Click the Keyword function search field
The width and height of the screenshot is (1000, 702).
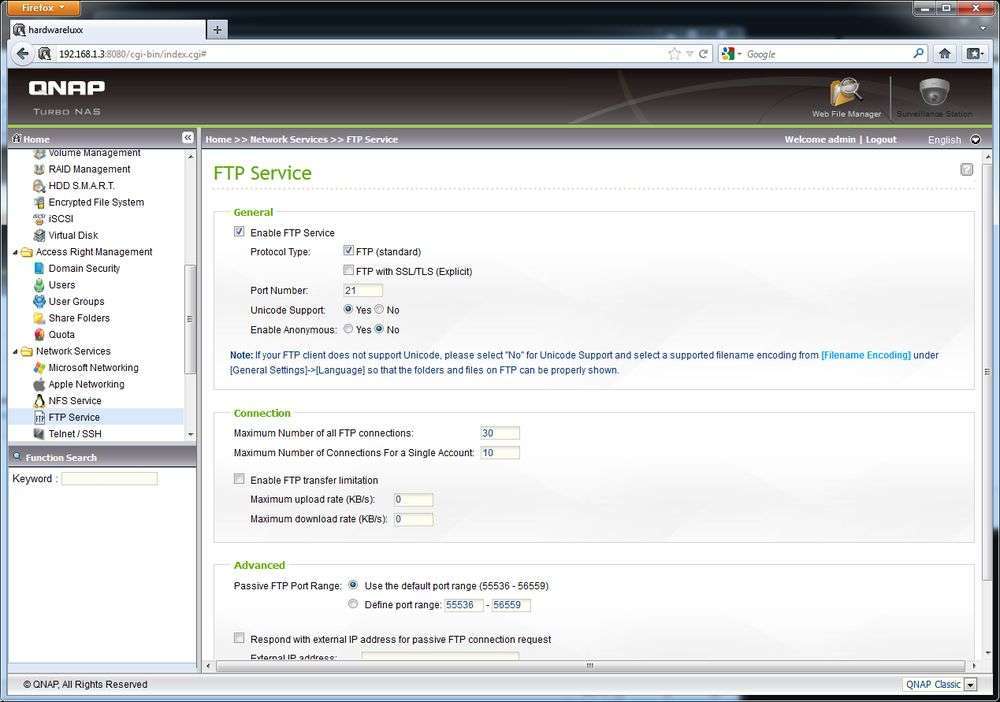click(x=109, y=479)
